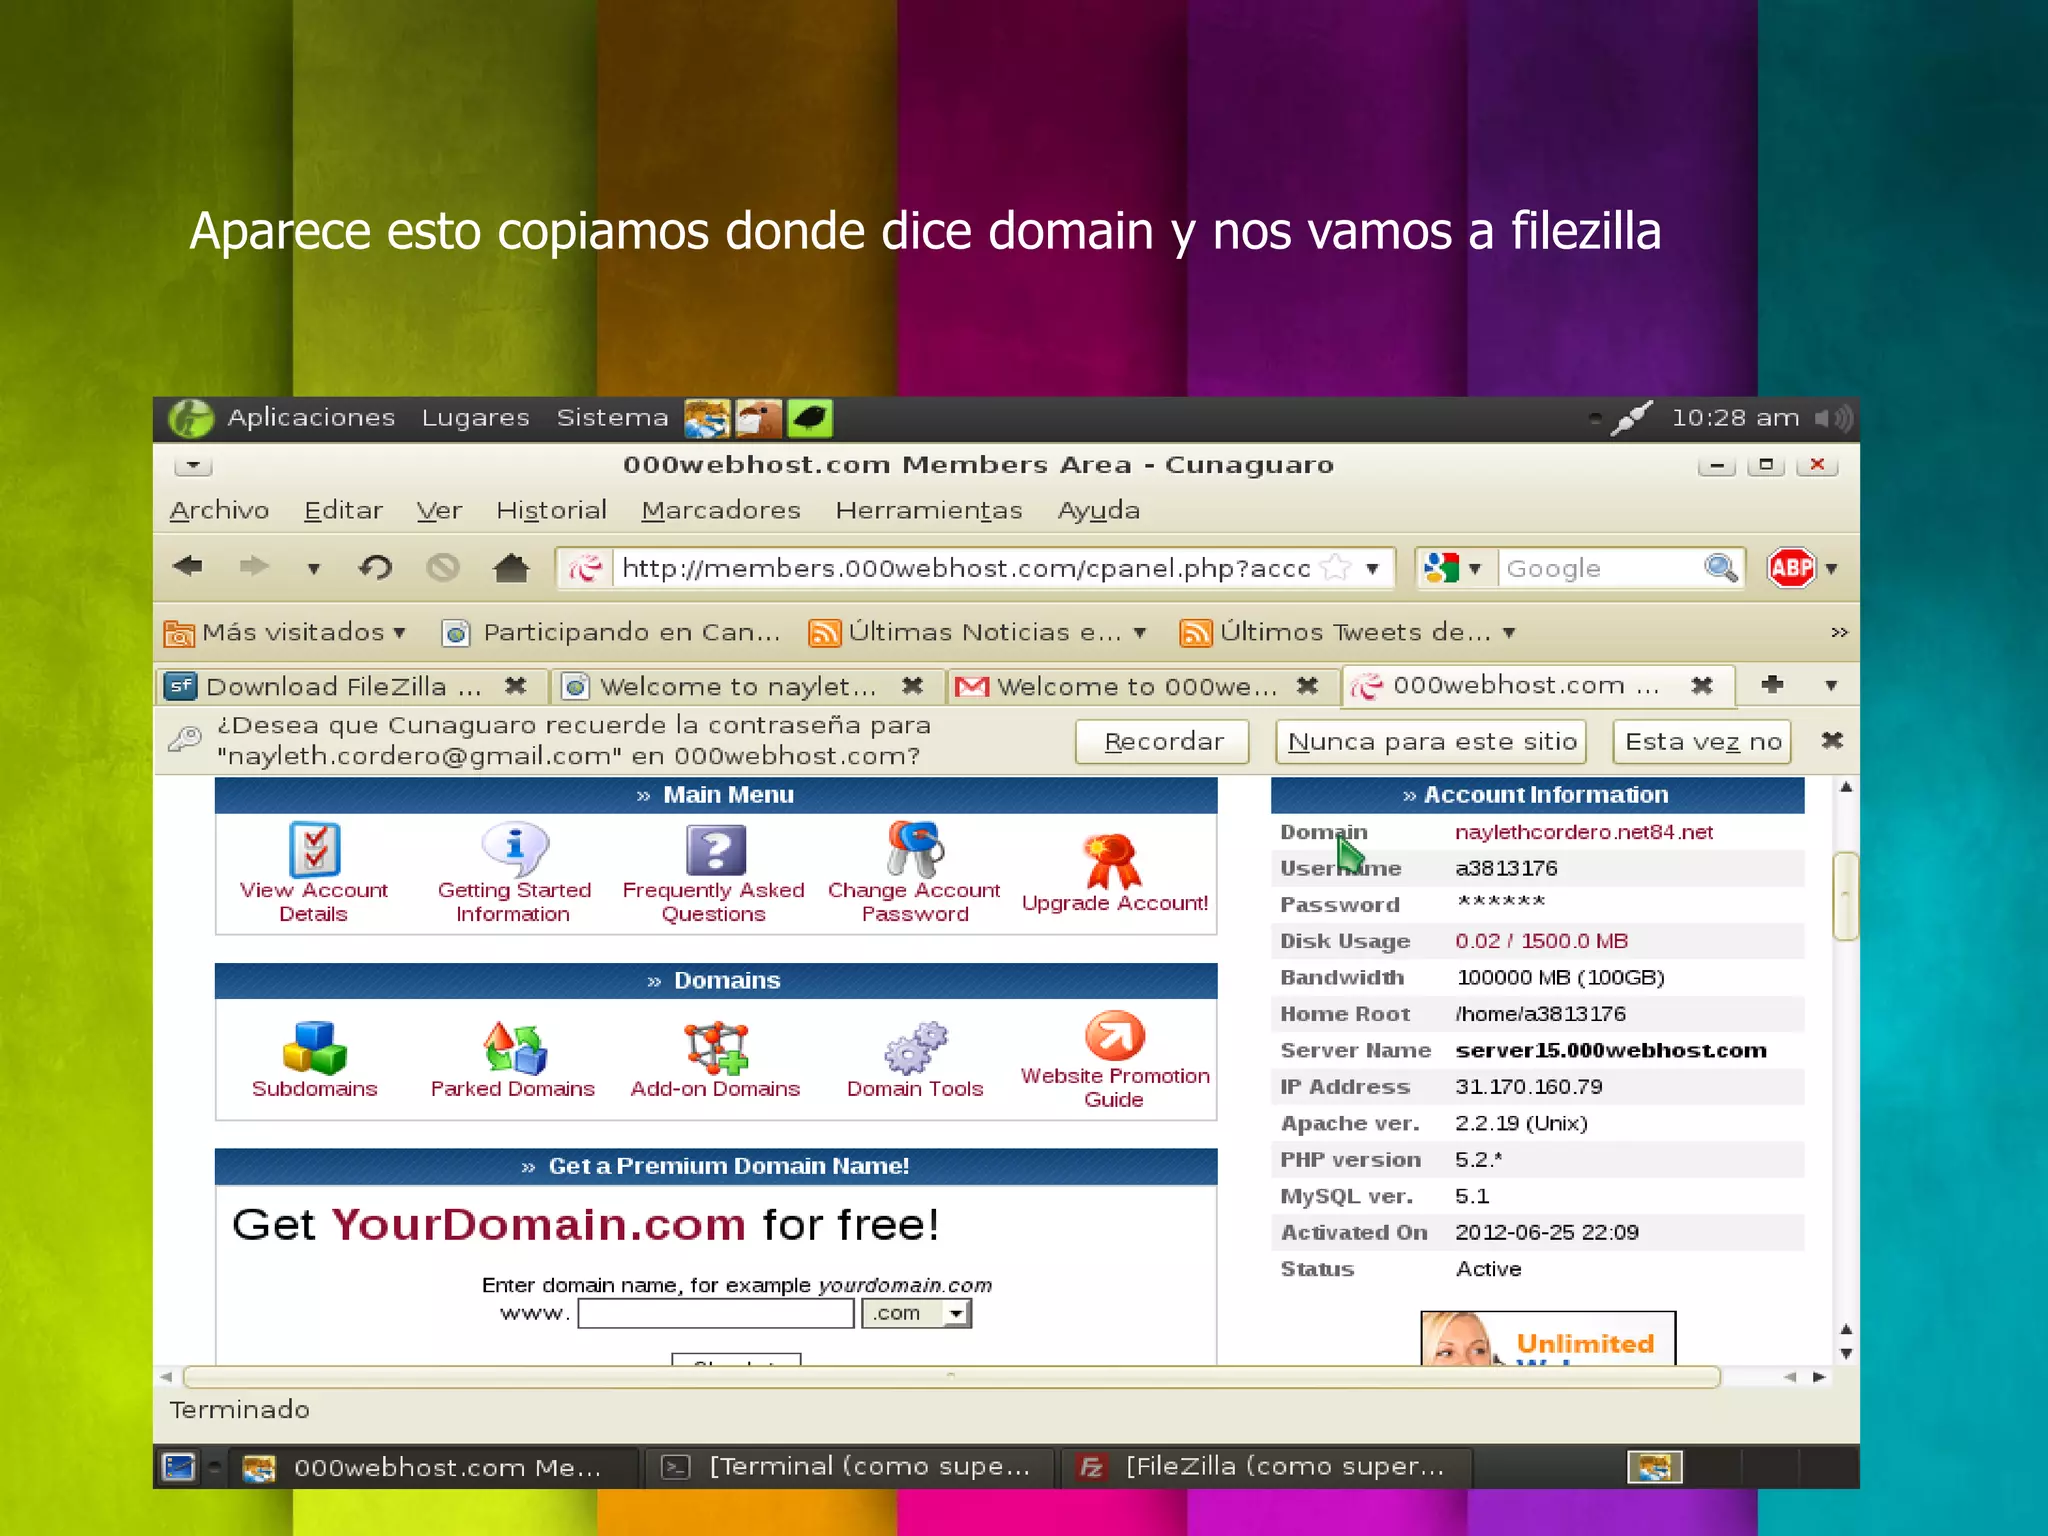
Task: Open the Historial menu
Action: 551,510
